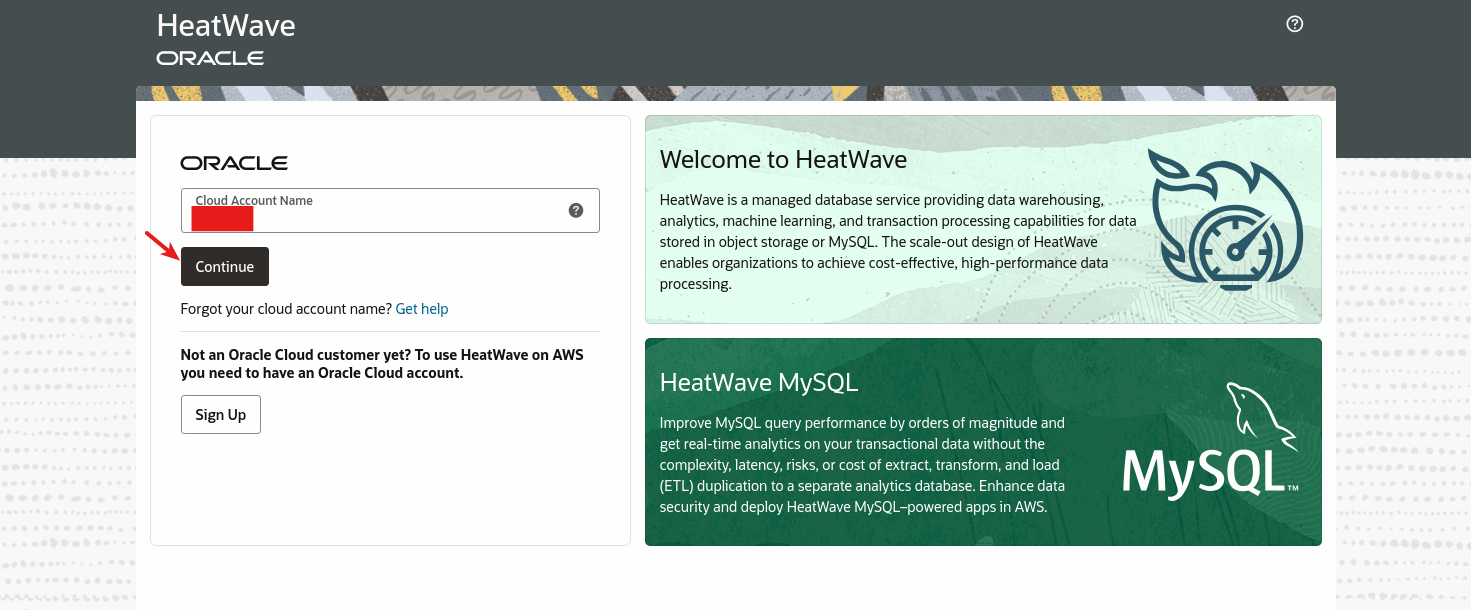
Task: Focus the Cloud Account Name input field
Action: pos(400,218)
